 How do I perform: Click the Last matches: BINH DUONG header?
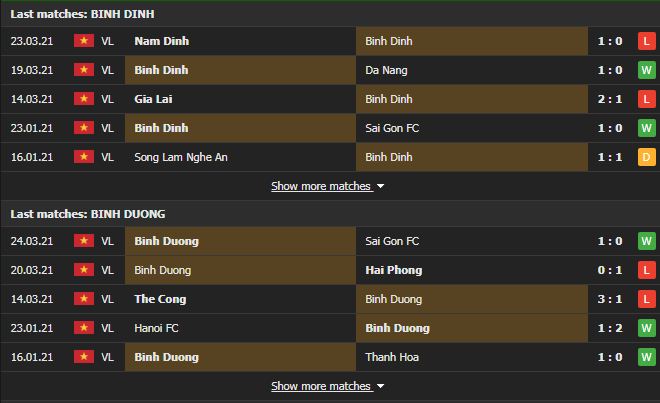point(88,214)
